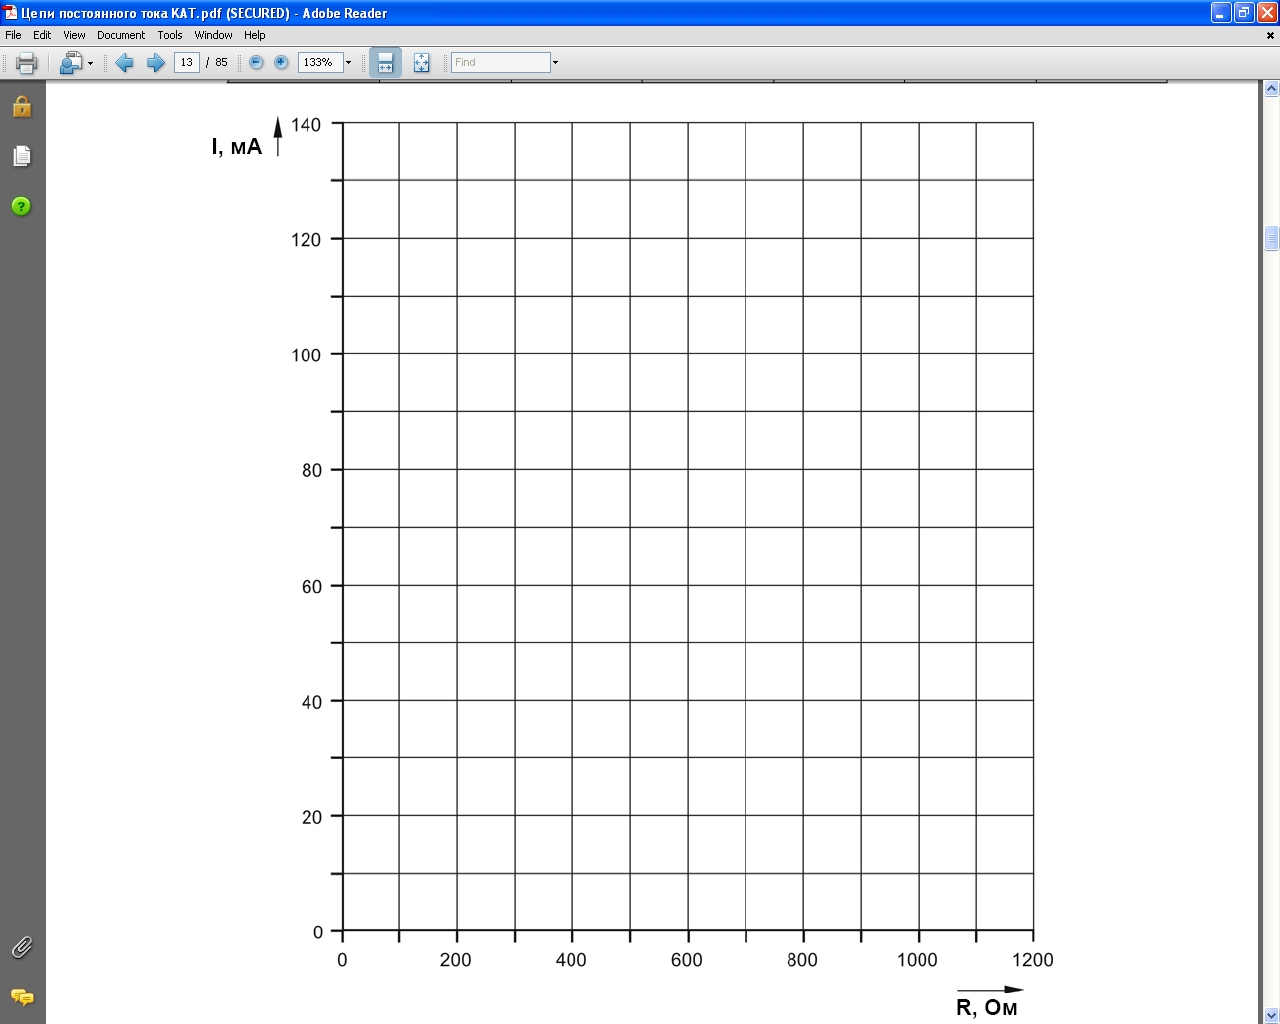Go to previous page with left arrow
This screenshot has width=1280, height=1024.
pos(125,63)
